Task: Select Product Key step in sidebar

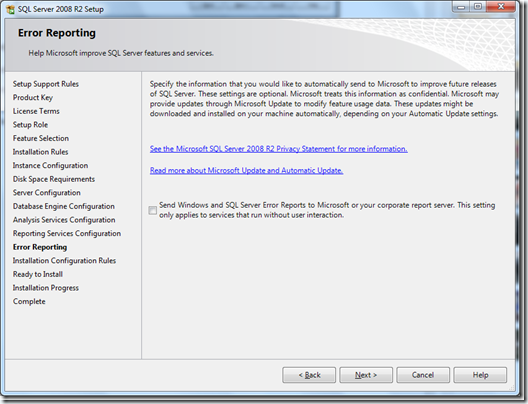Action: [x=33, y=98]
